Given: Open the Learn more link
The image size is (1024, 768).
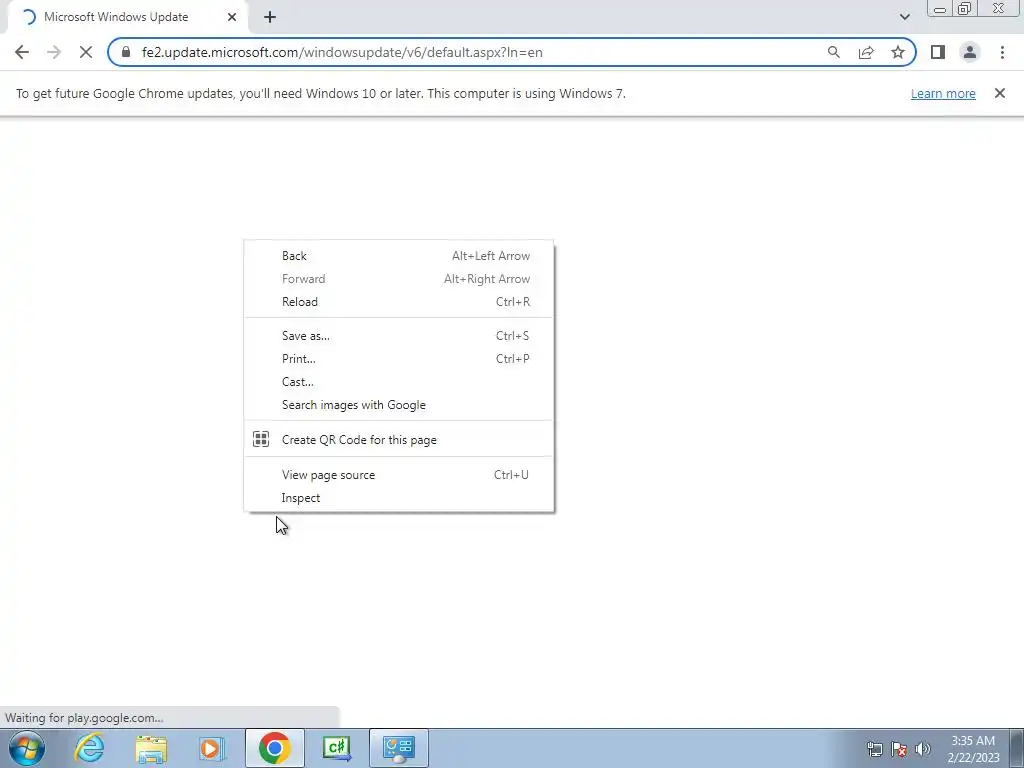Looking at the screenshot, I should tap(943, 93).
